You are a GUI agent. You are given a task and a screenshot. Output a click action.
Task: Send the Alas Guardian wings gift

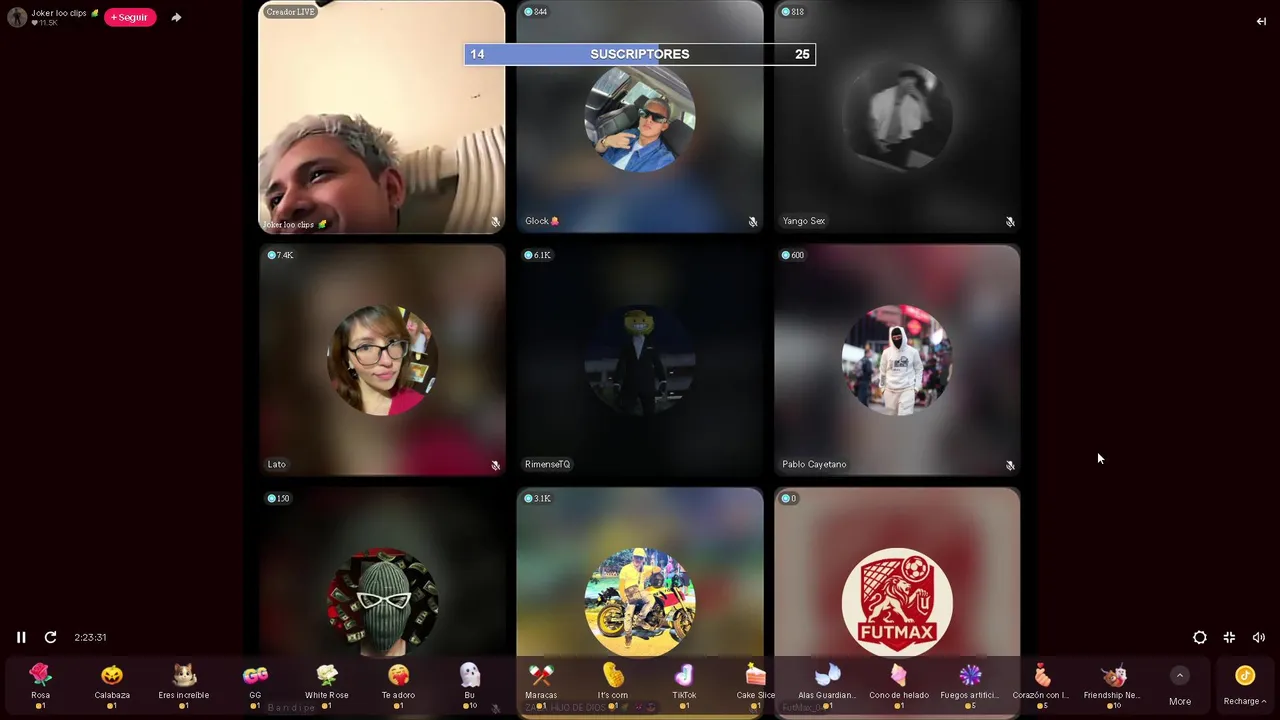[x=827, y=685]
